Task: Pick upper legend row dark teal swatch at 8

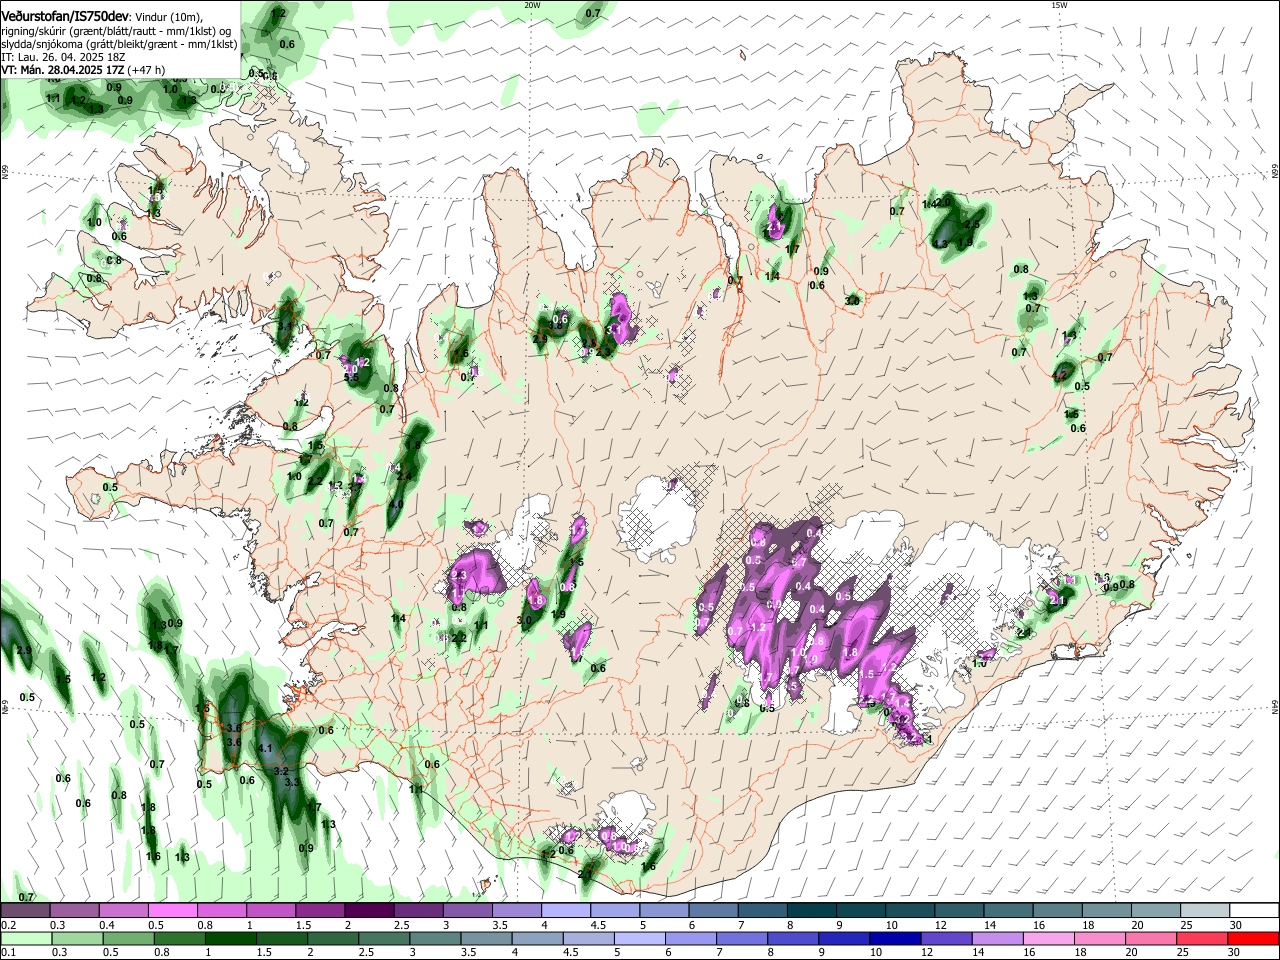Action: coord(812,910)
